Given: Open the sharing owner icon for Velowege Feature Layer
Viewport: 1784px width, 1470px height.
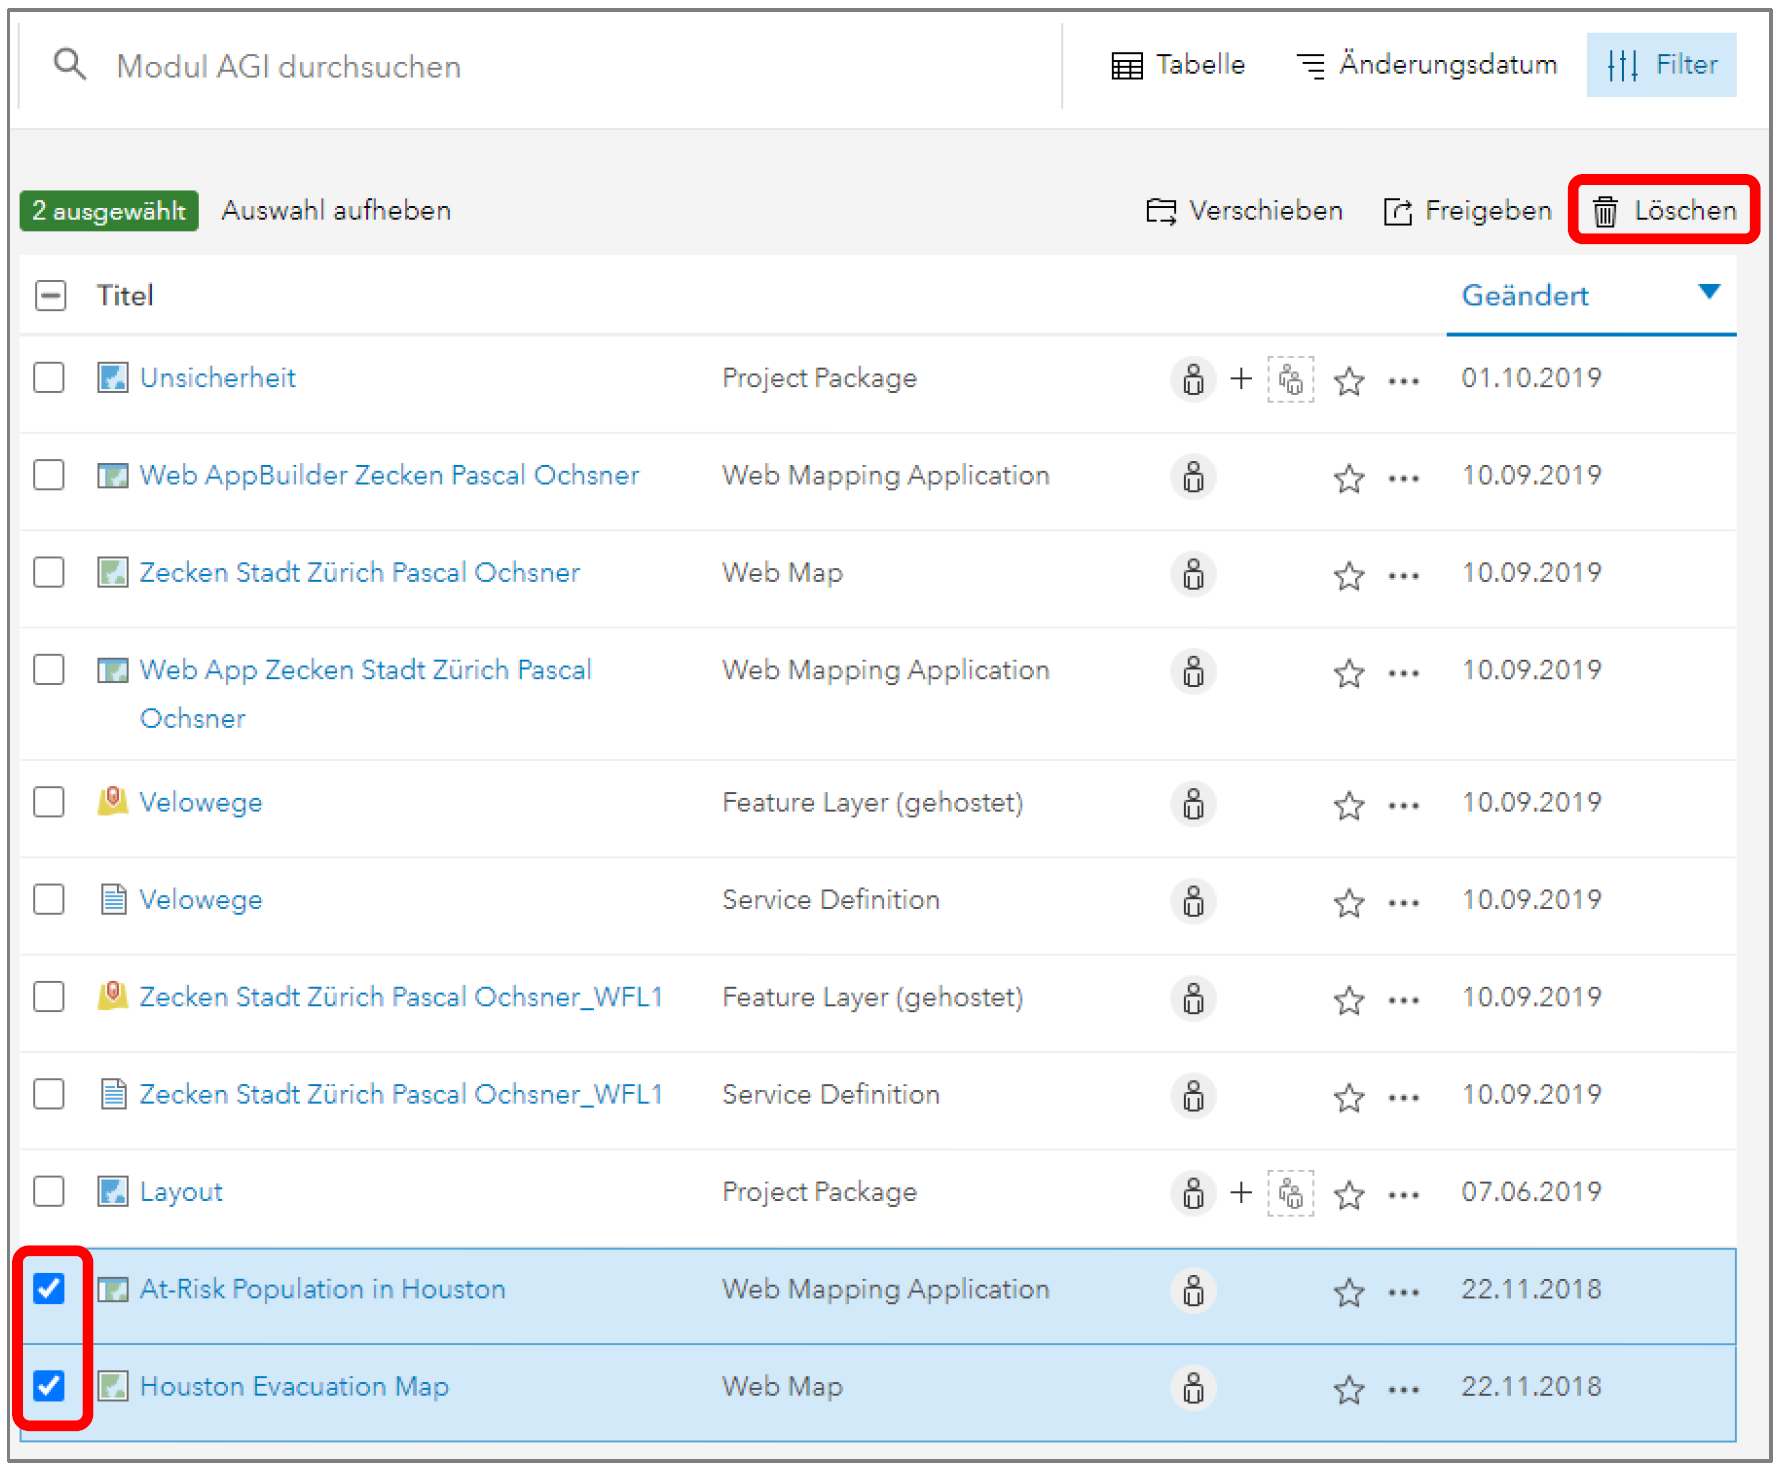Looking at the screenshot, I should 1193,805.
